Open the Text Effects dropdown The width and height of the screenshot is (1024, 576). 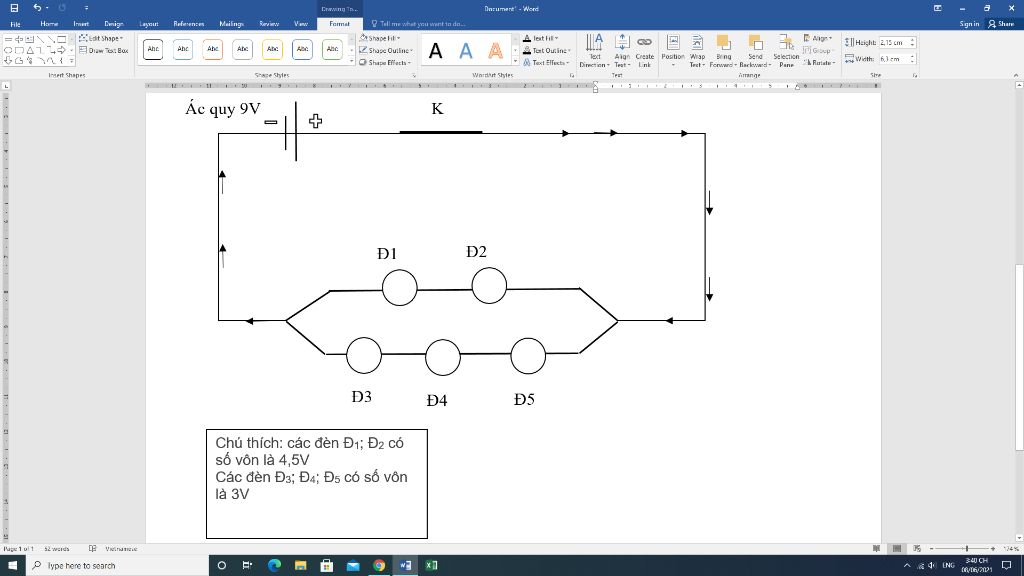pyautogui.click(x=546, y=63)
